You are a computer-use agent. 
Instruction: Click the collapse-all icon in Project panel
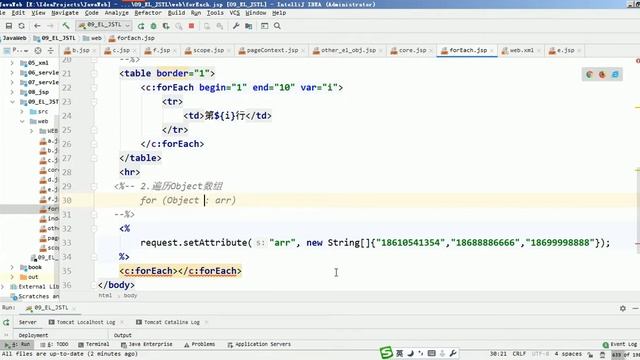pos(51,51)
